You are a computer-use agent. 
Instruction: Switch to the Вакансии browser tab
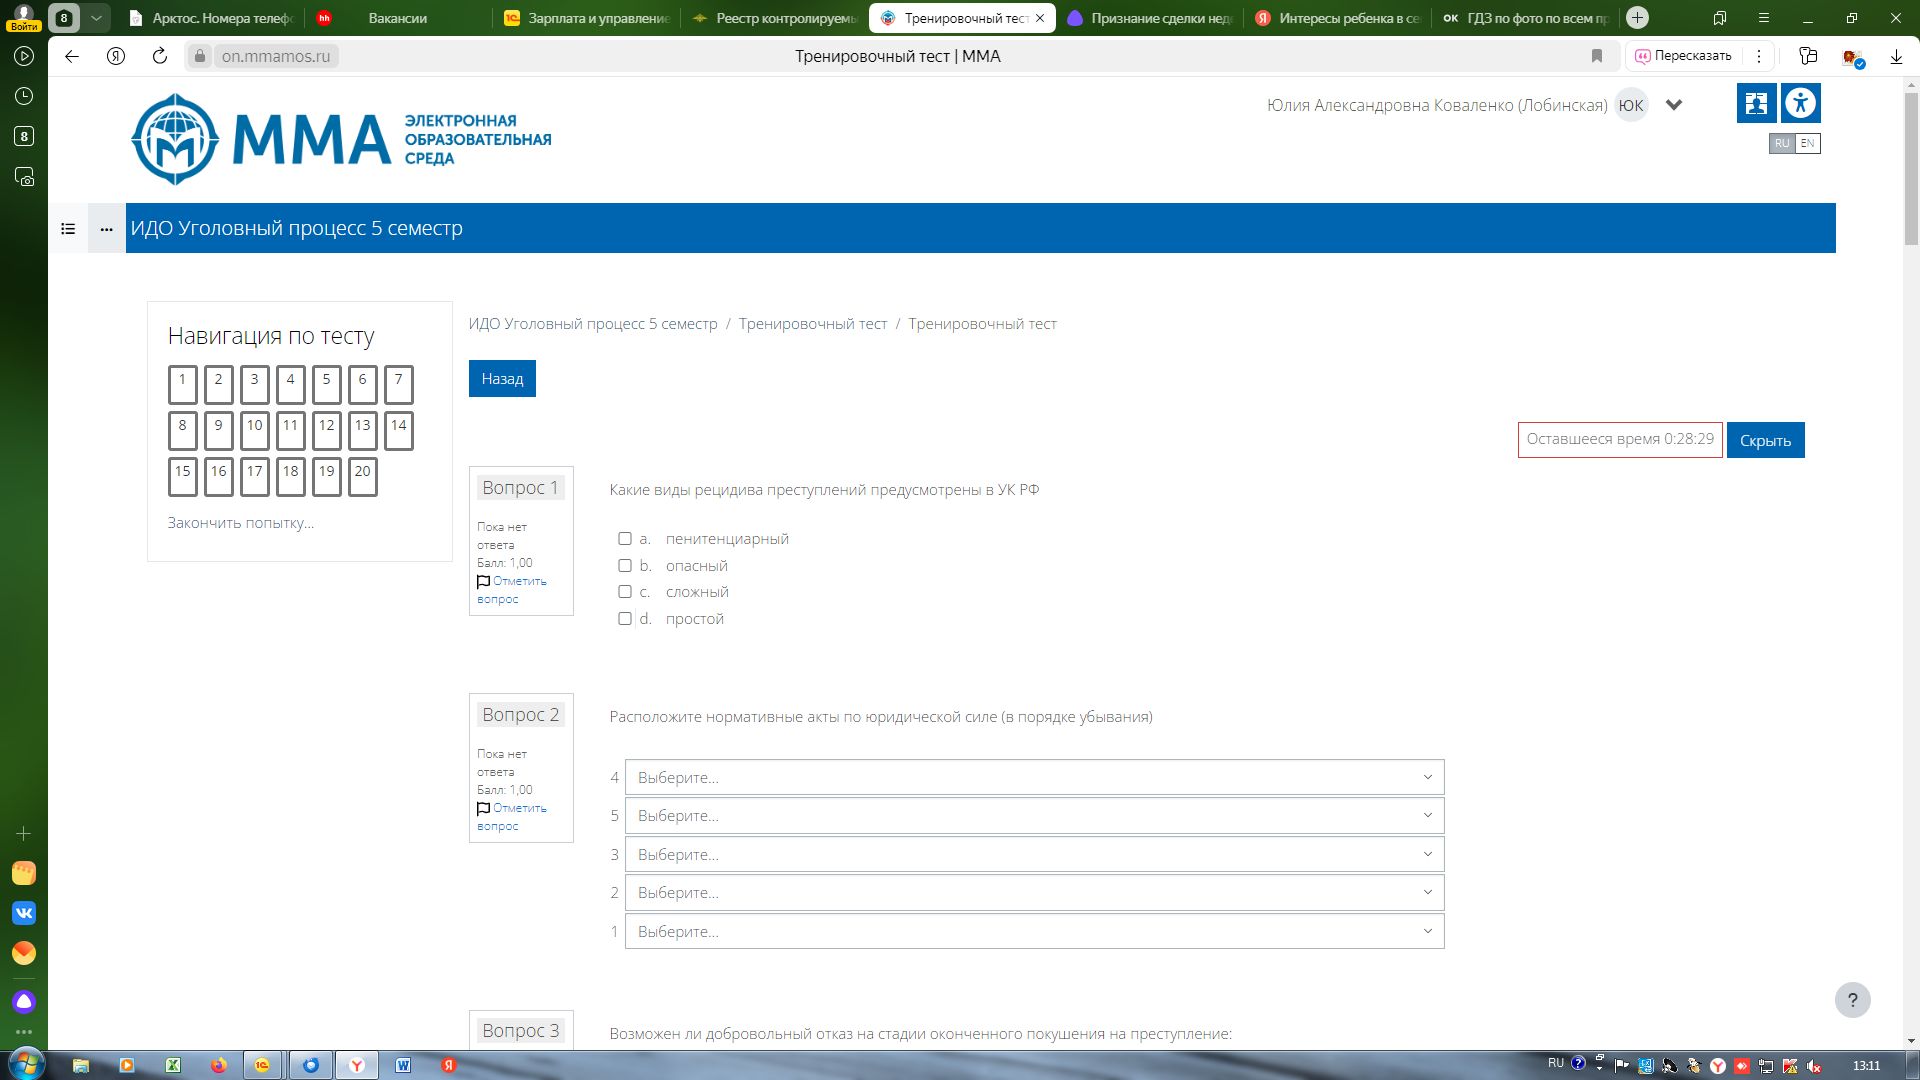(397, 18)
